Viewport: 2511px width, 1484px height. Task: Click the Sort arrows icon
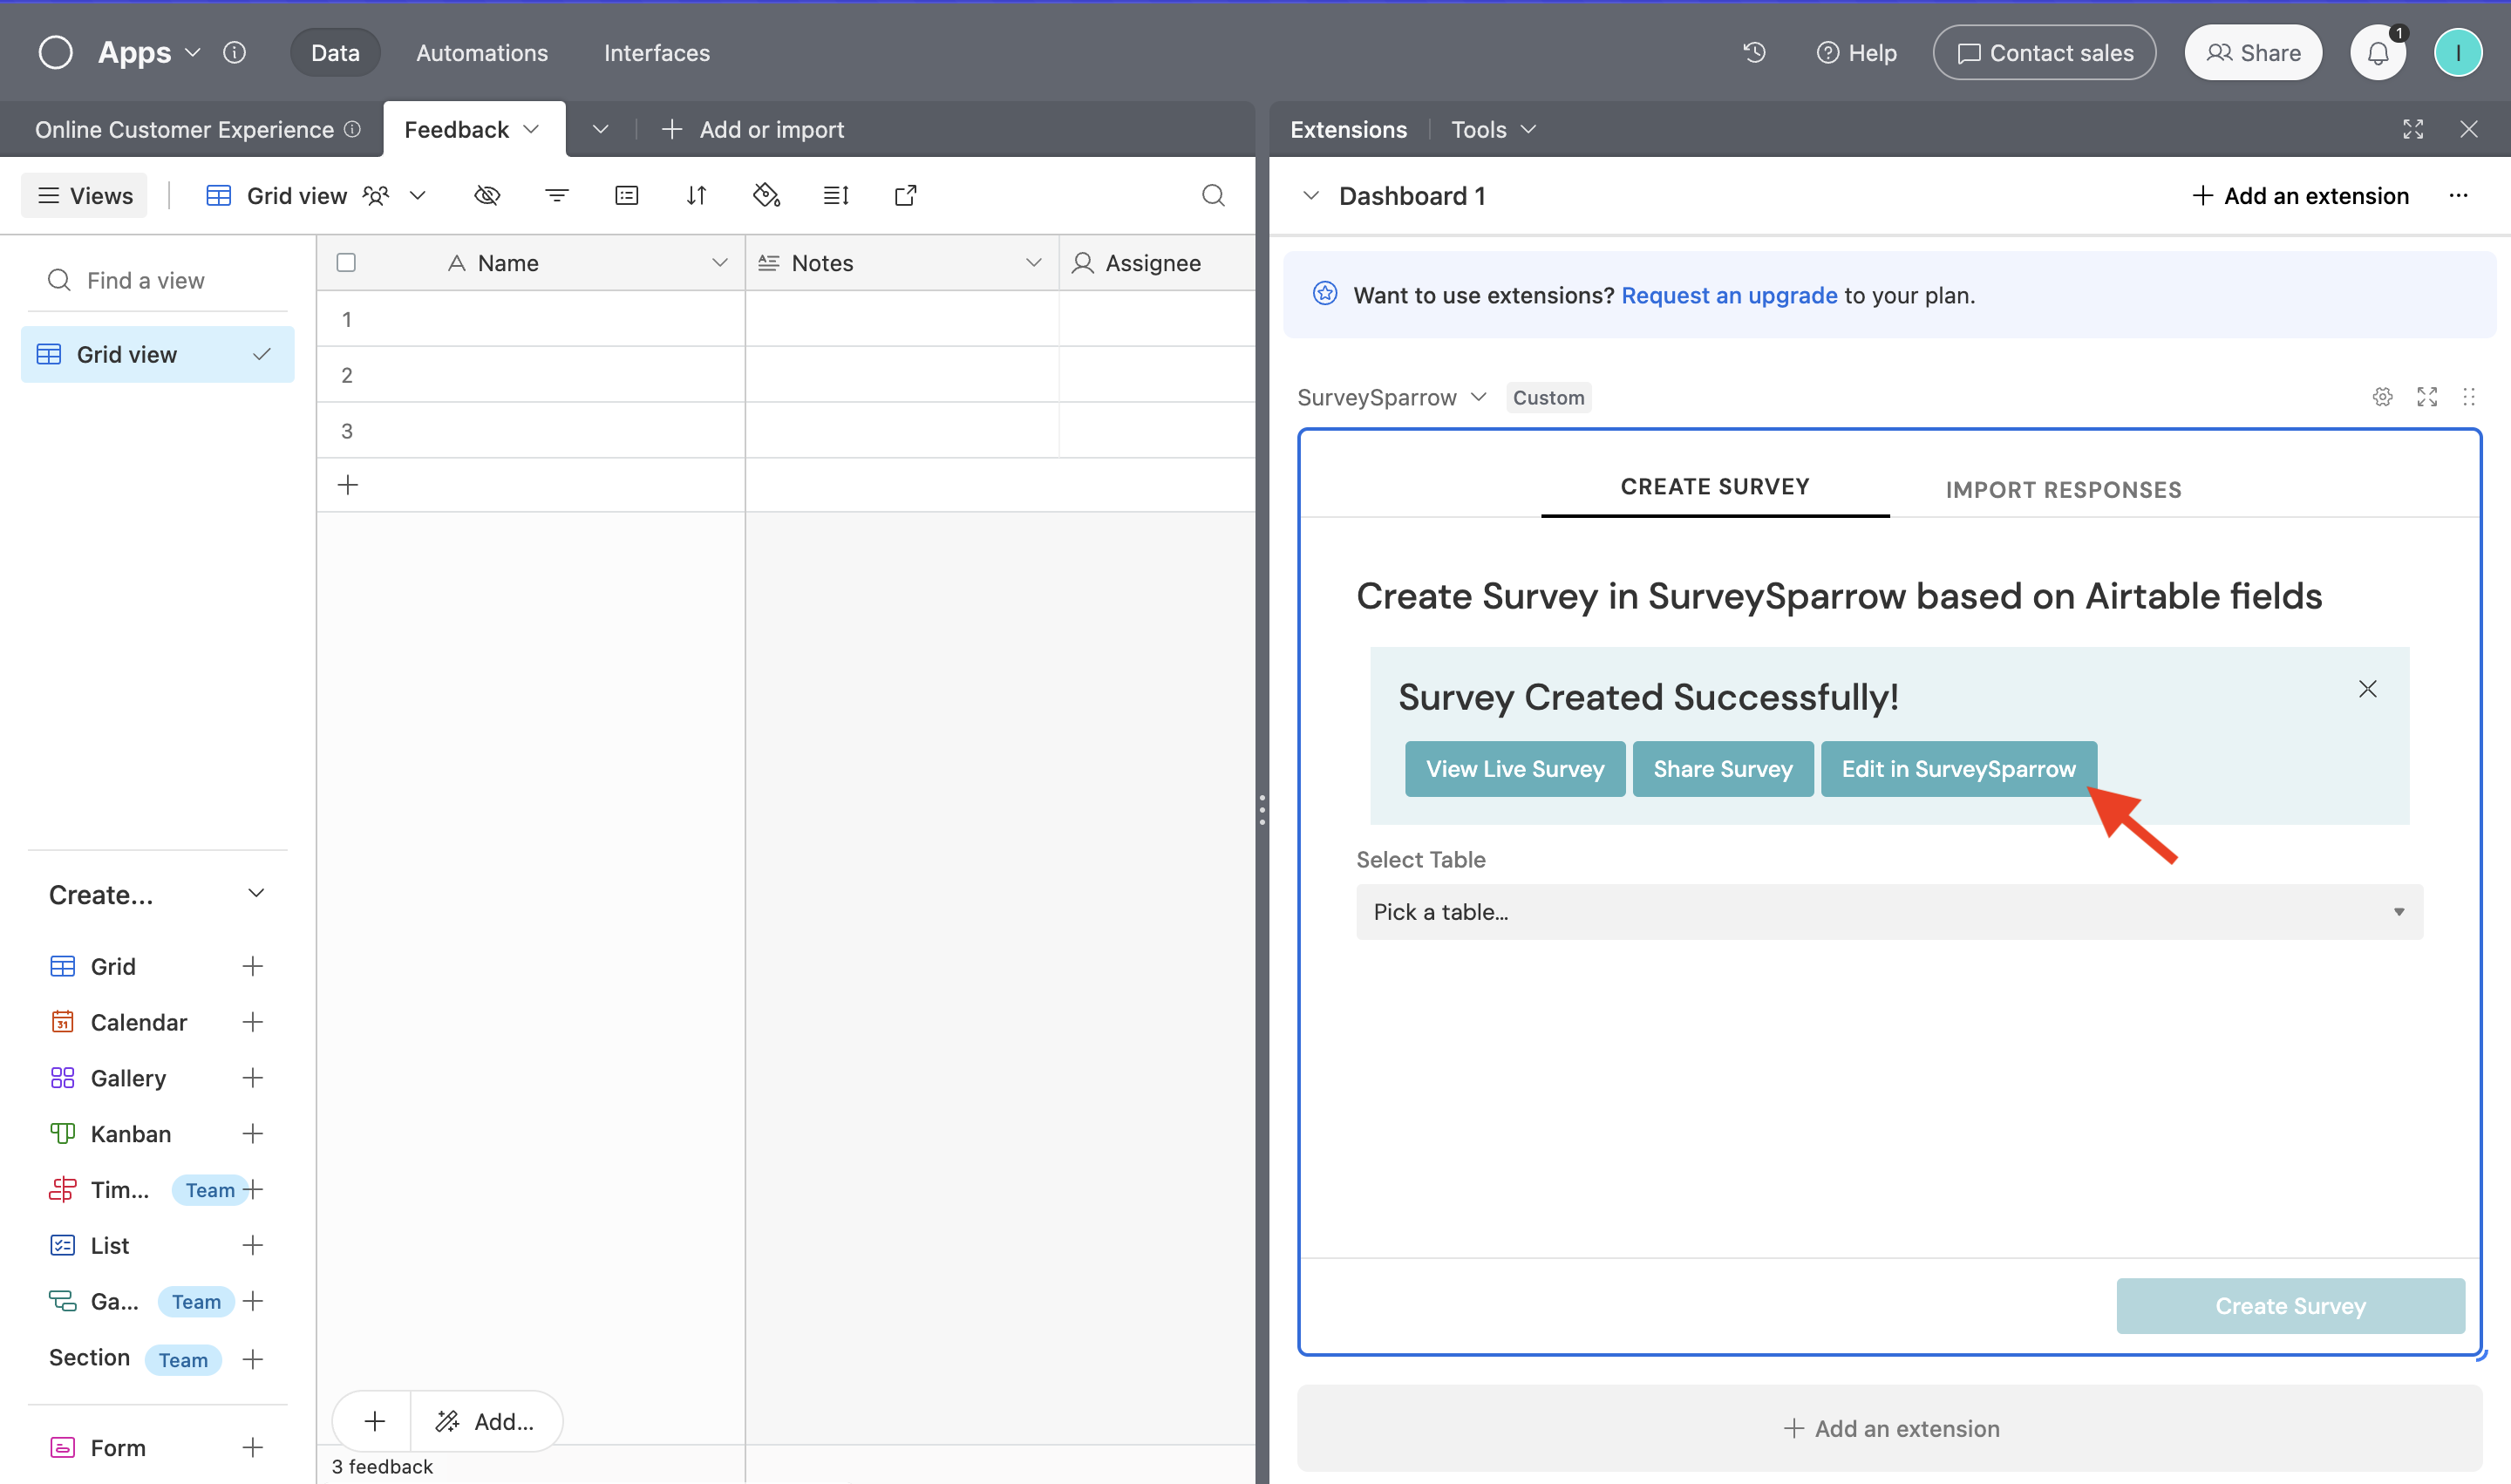tap(697, 195)
